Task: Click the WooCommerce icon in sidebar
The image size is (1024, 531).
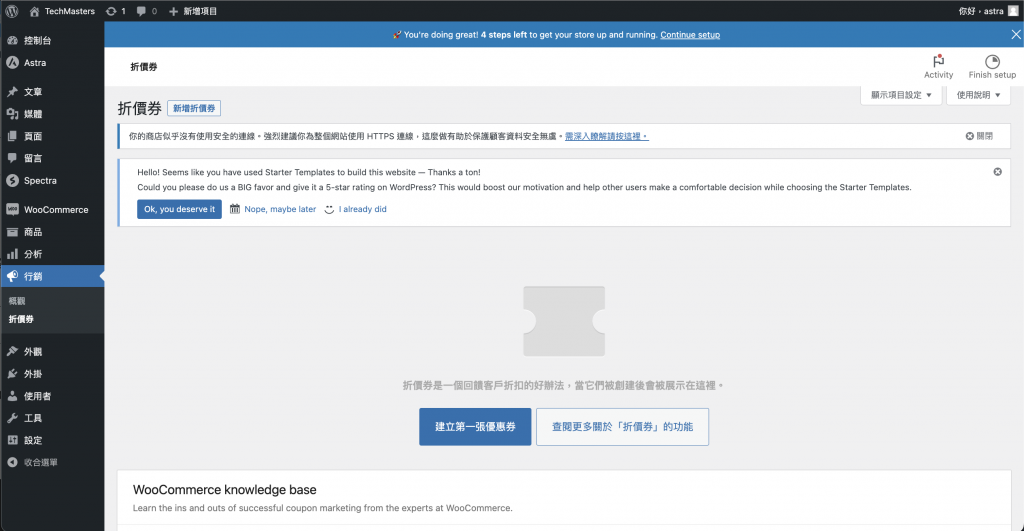Action: point(12,210)
